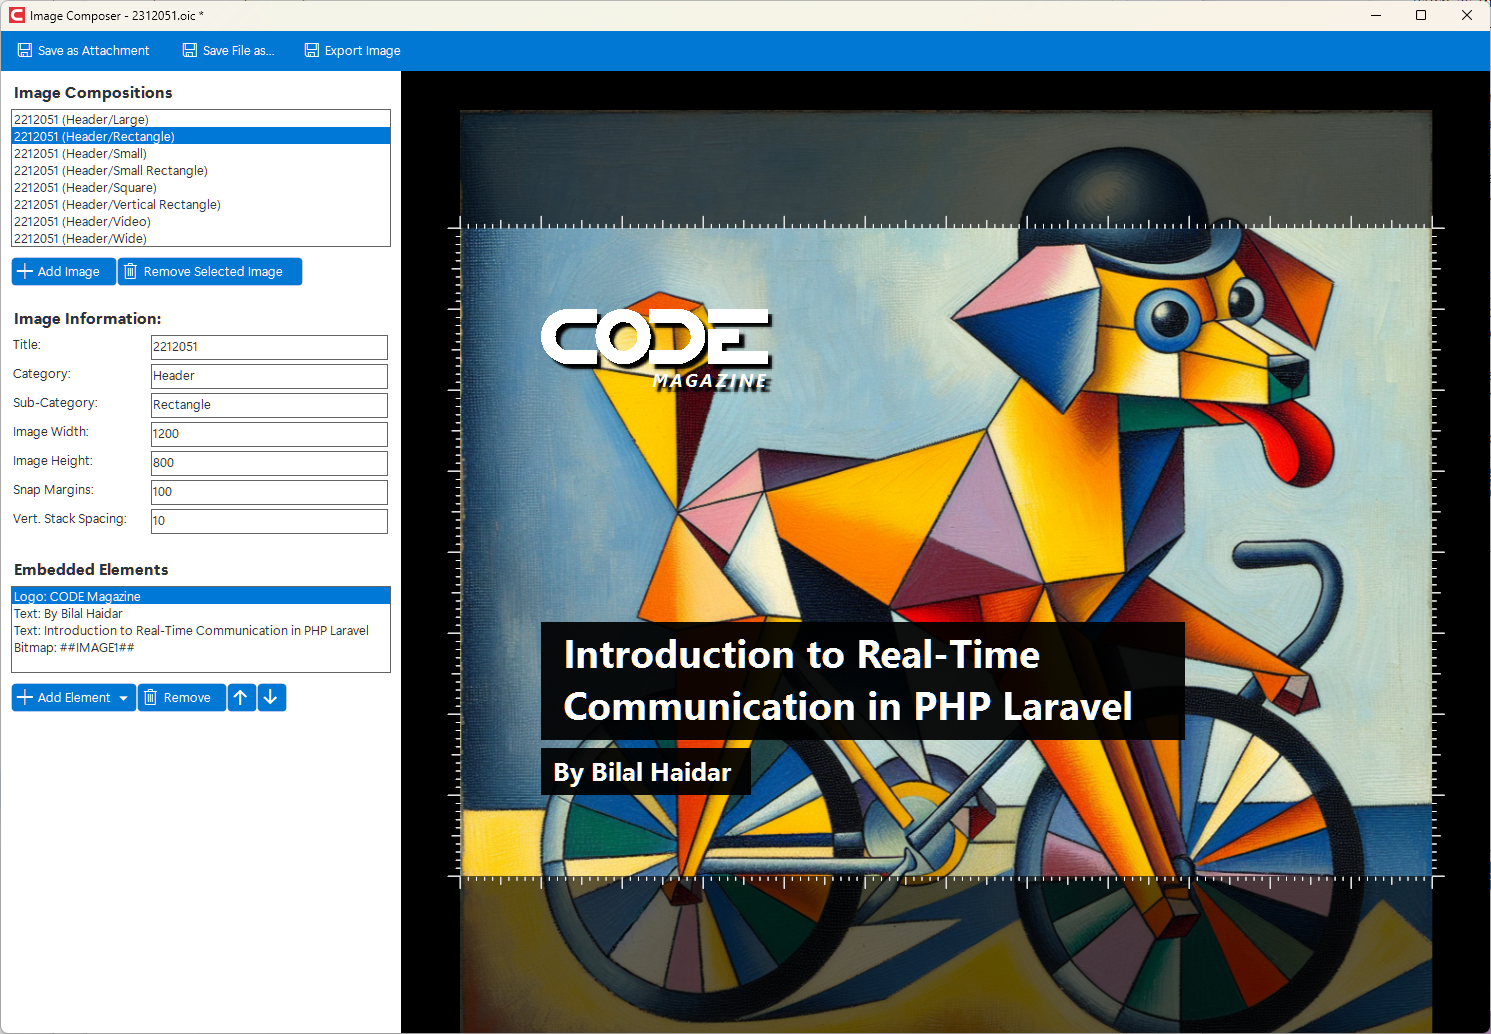Select element Text: Introduction to Real-Time Communication

coord(200,631)
